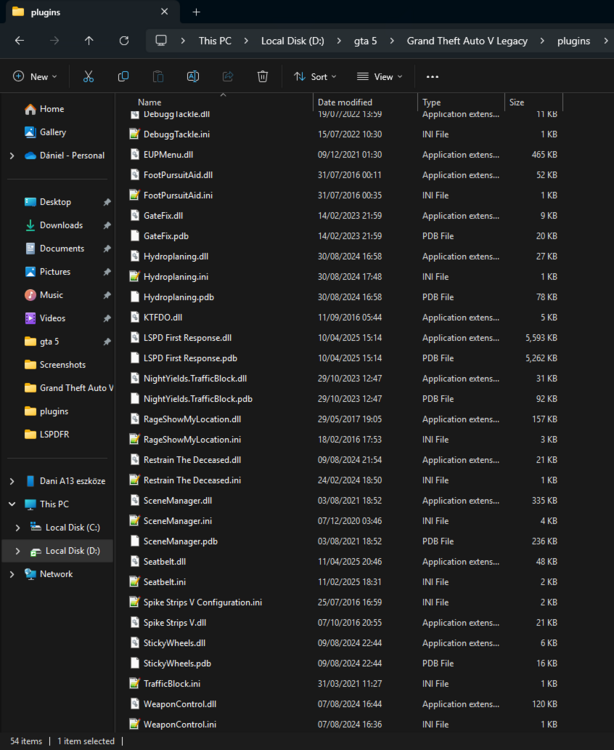Viewport: 614px width, 750px height.
Task: Open Gallery in navigation pane
Action: point(45,132)
